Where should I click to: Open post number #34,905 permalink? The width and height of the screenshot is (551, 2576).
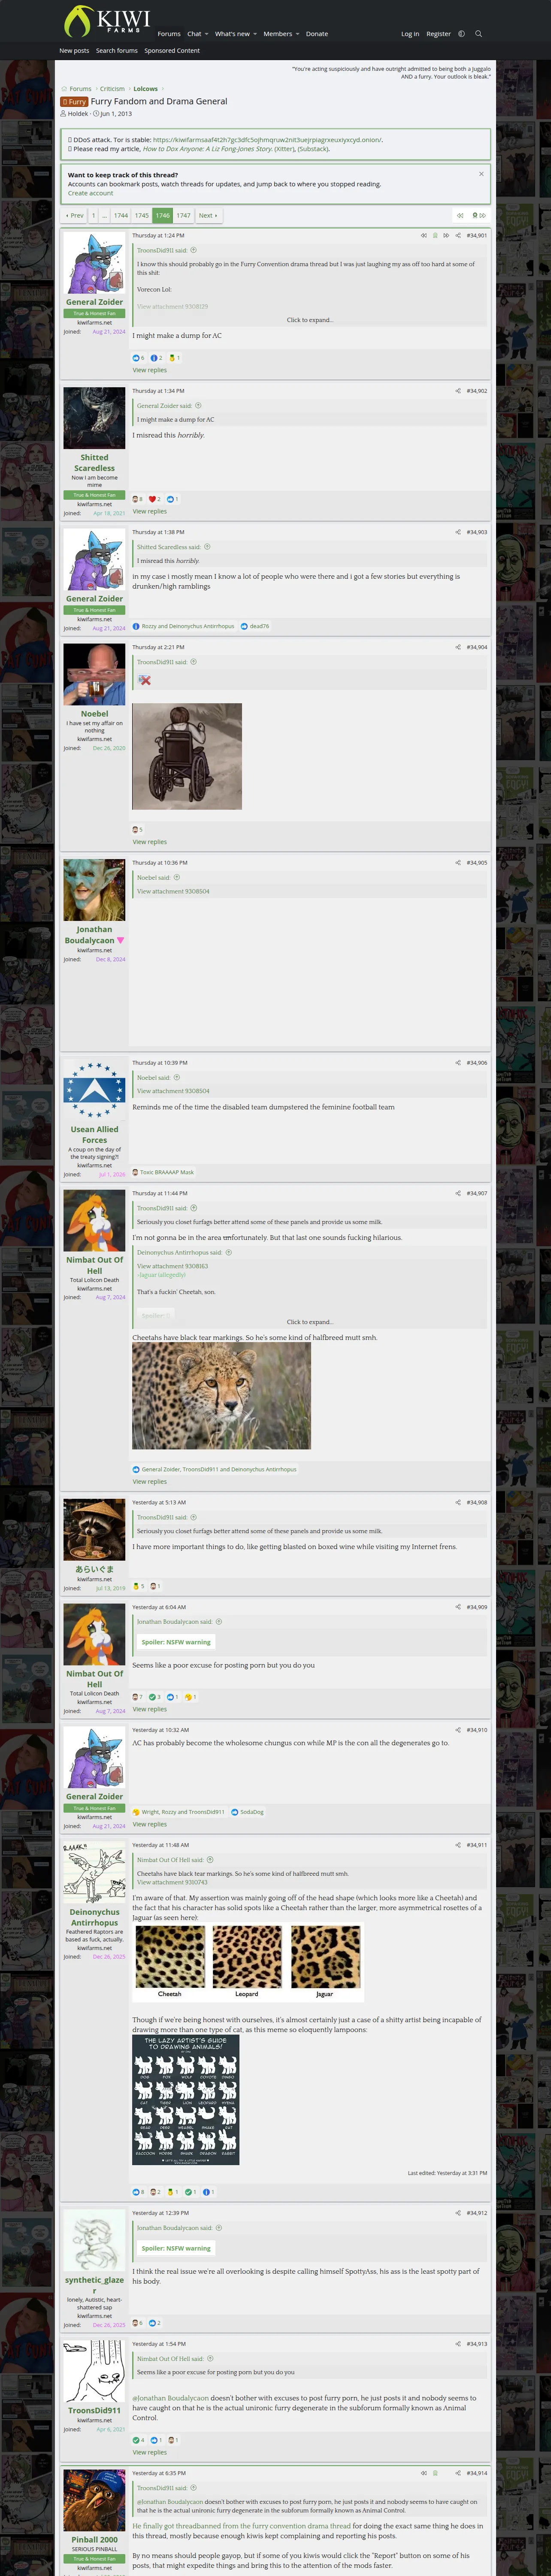(477, 863)
